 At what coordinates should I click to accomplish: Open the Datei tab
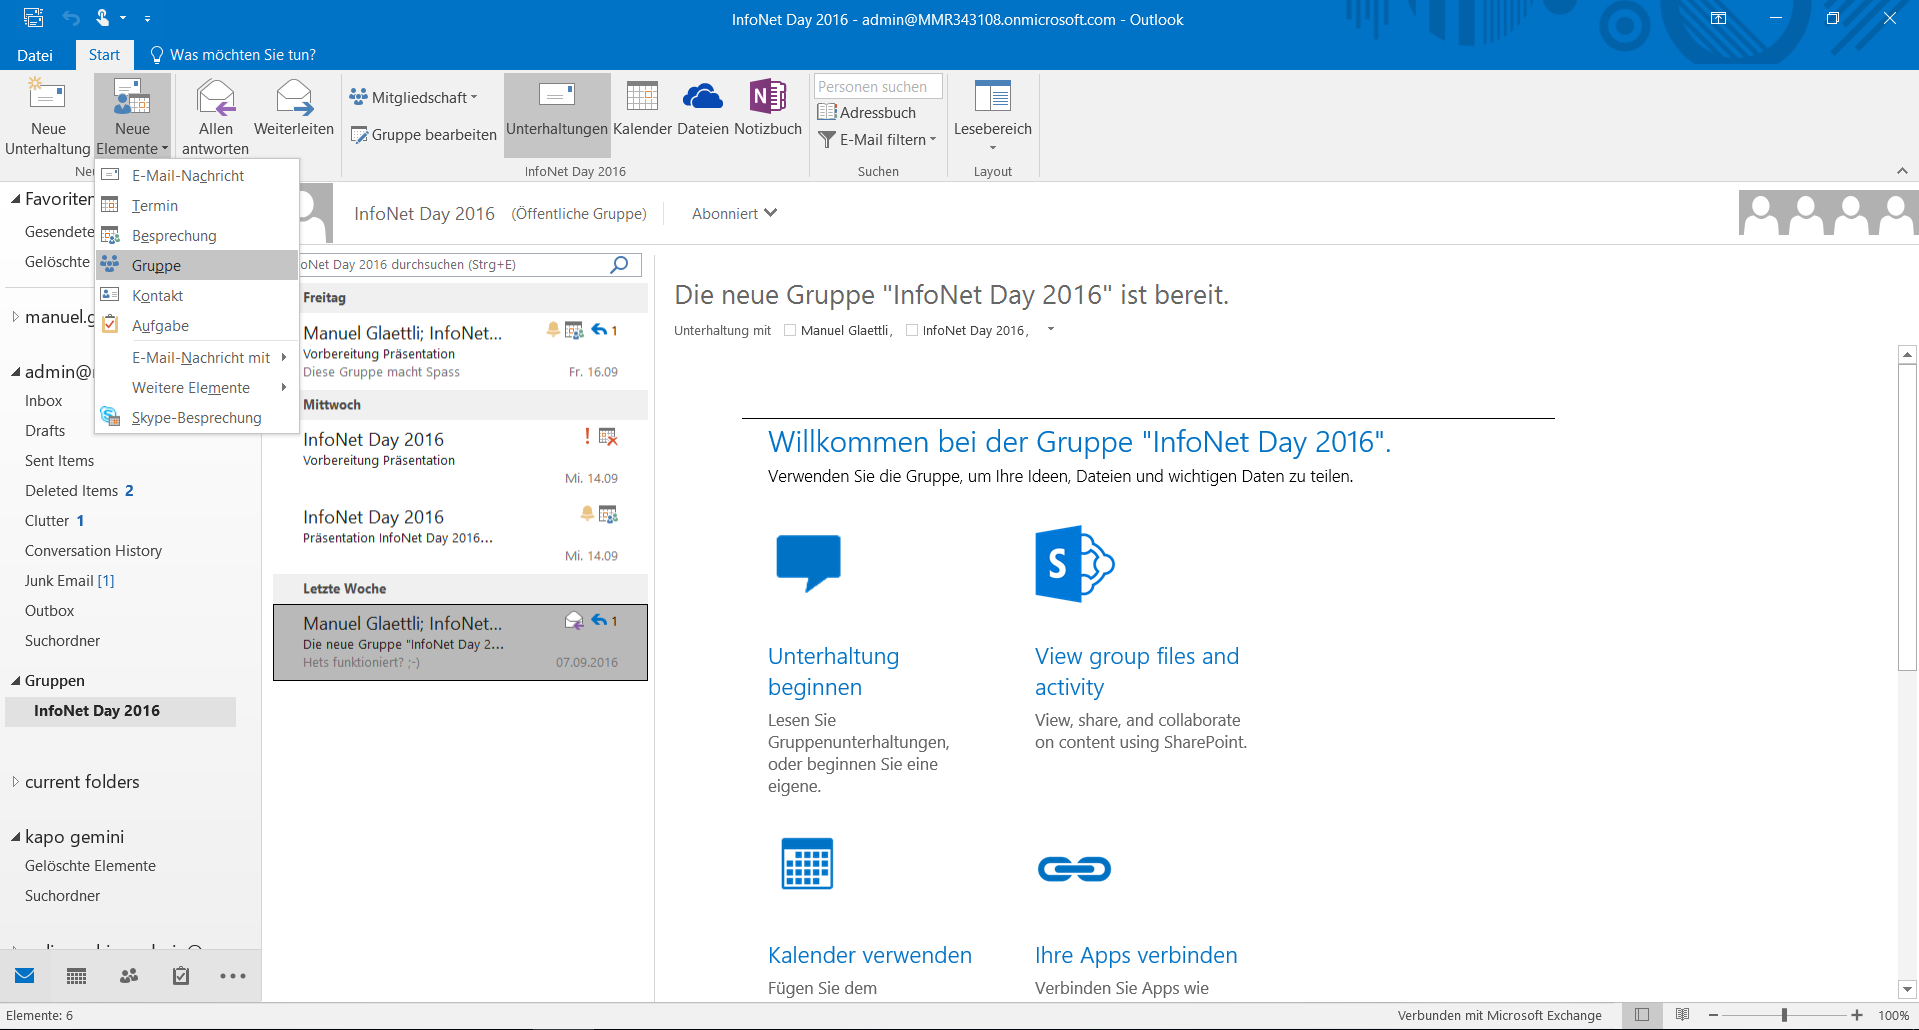(x=35, y=55)
